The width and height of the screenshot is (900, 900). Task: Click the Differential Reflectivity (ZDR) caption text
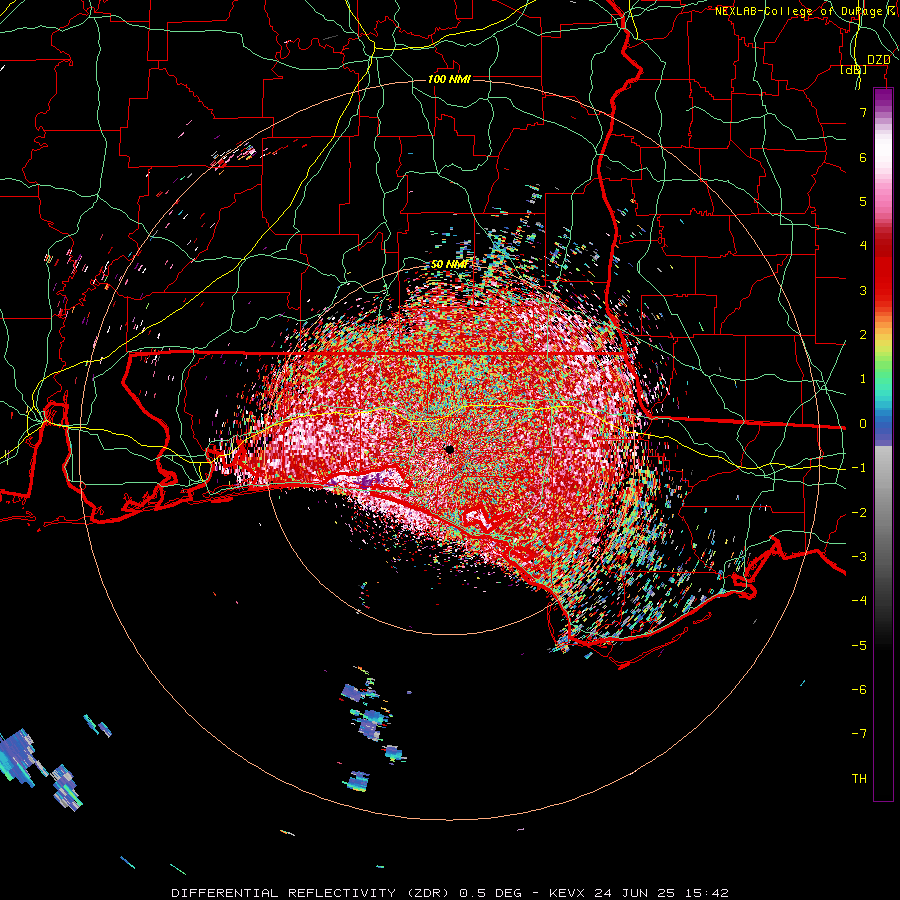click(x=312, y=893)
